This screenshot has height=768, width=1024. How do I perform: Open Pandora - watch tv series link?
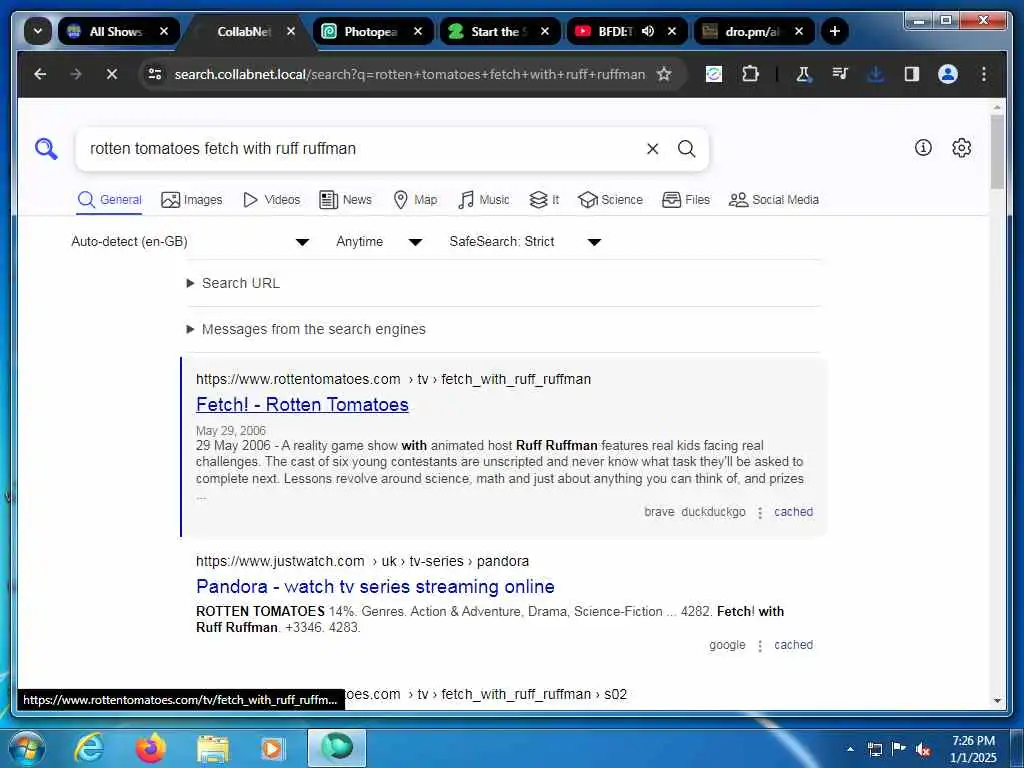coord(376,586)
